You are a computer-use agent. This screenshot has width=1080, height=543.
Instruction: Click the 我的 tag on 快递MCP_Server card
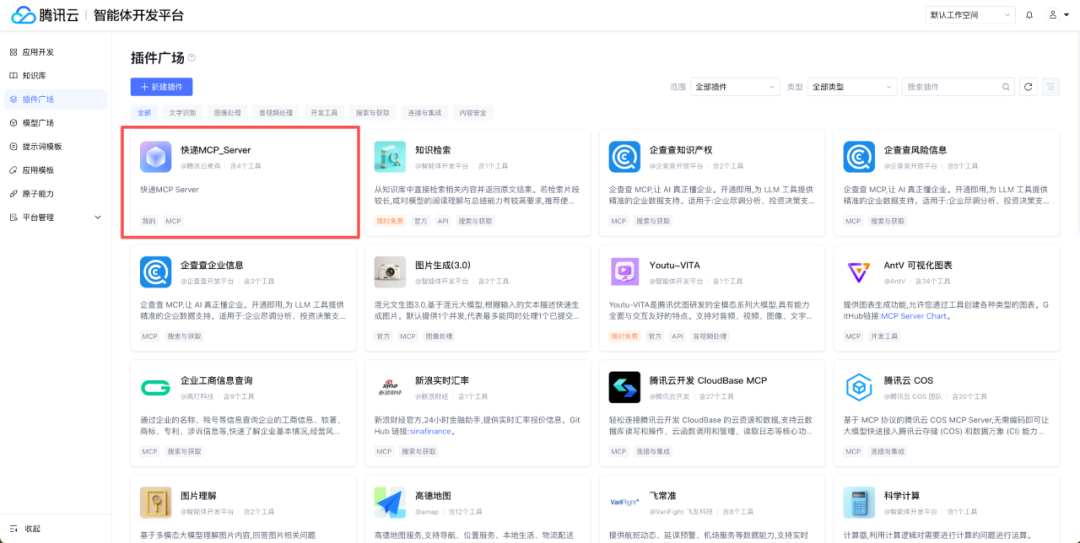click(x=149, y=221)
